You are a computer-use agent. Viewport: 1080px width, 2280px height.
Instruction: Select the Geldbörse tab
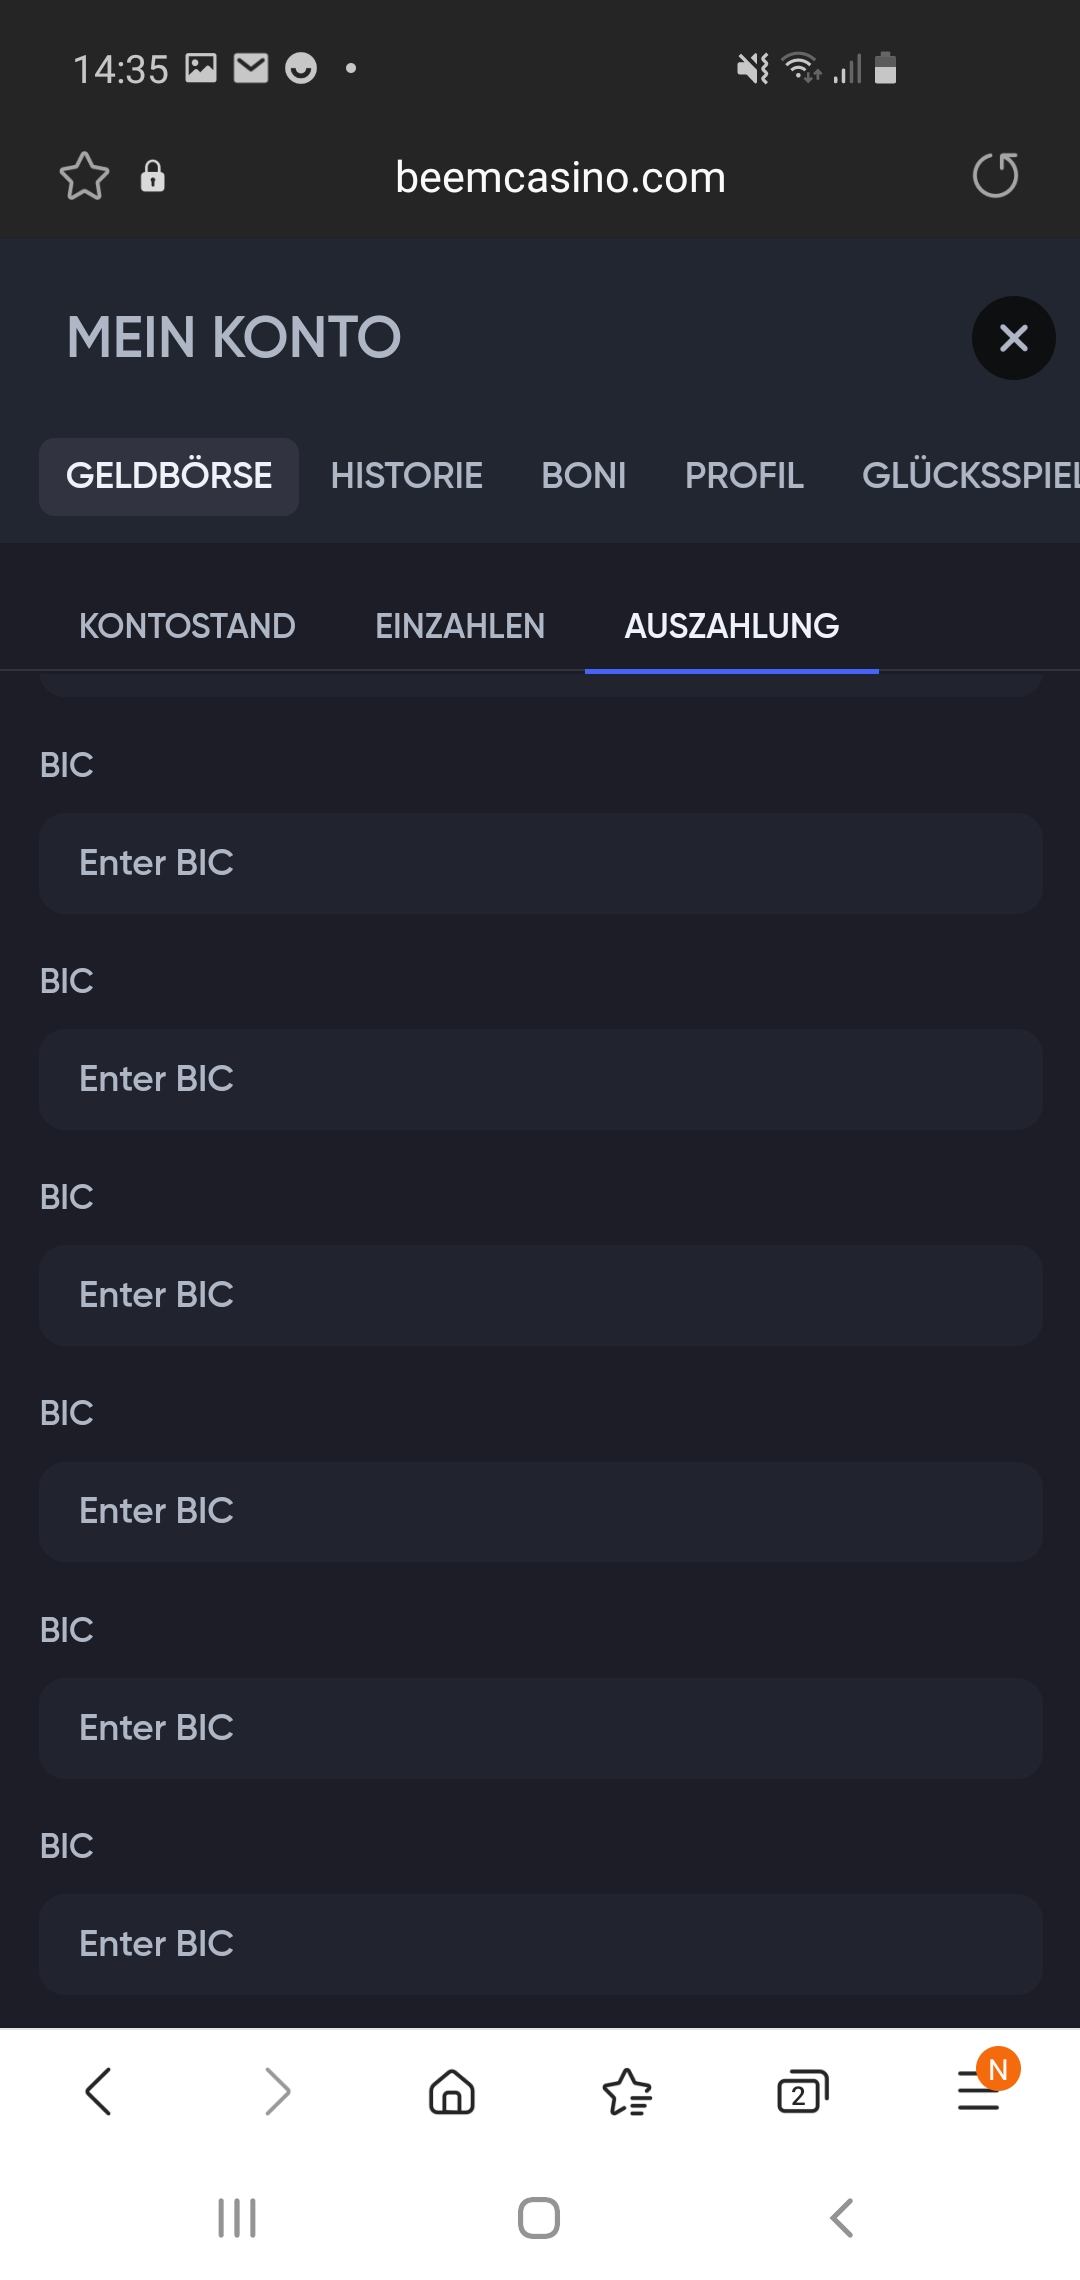169,476
